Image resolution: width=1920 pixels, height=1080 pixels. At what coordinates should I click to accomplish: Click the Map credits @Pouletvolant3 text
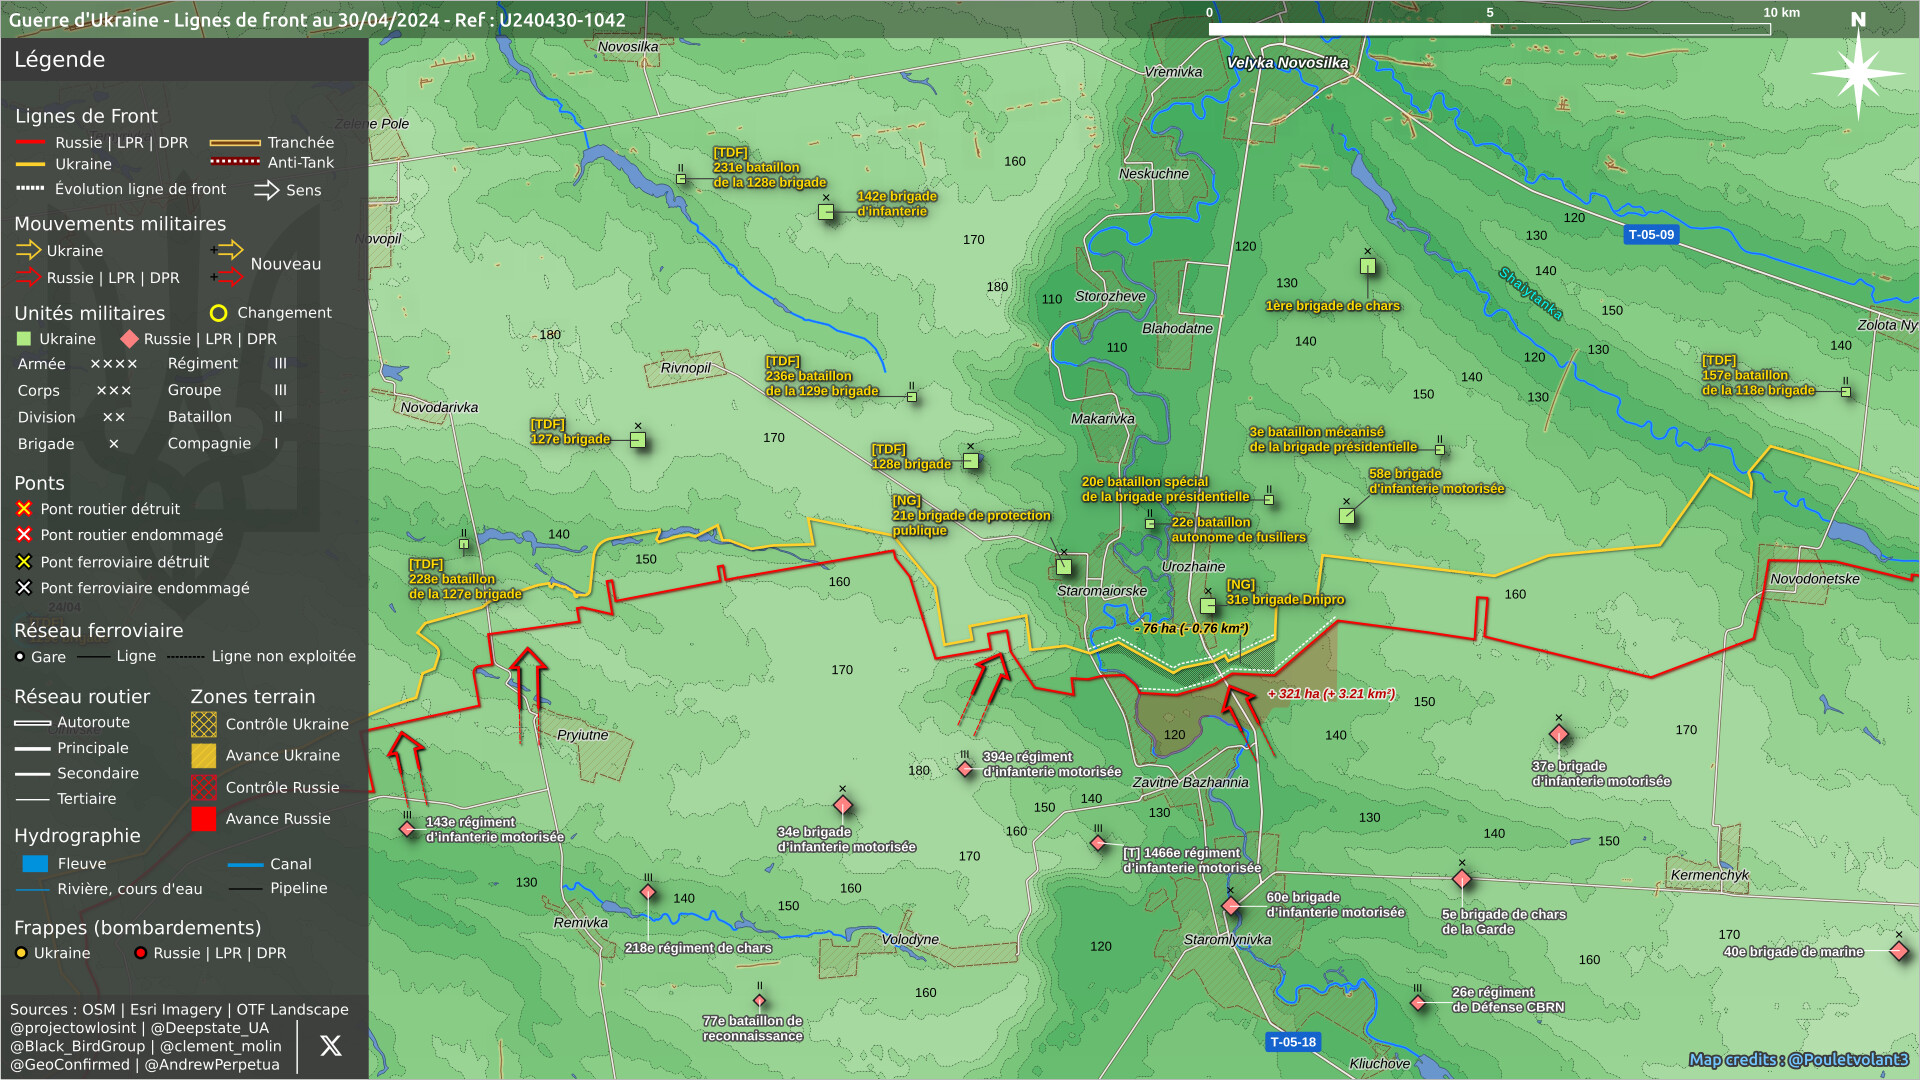1798,1059
